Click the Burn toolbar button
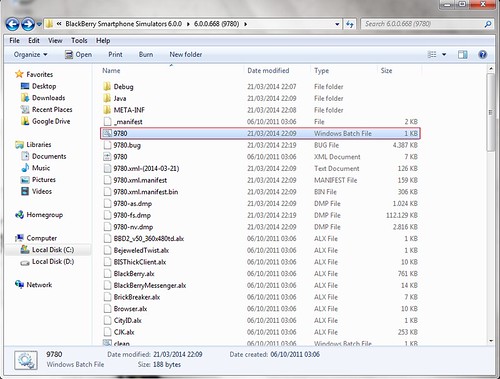The image size is (500, 379). [146, 54]
